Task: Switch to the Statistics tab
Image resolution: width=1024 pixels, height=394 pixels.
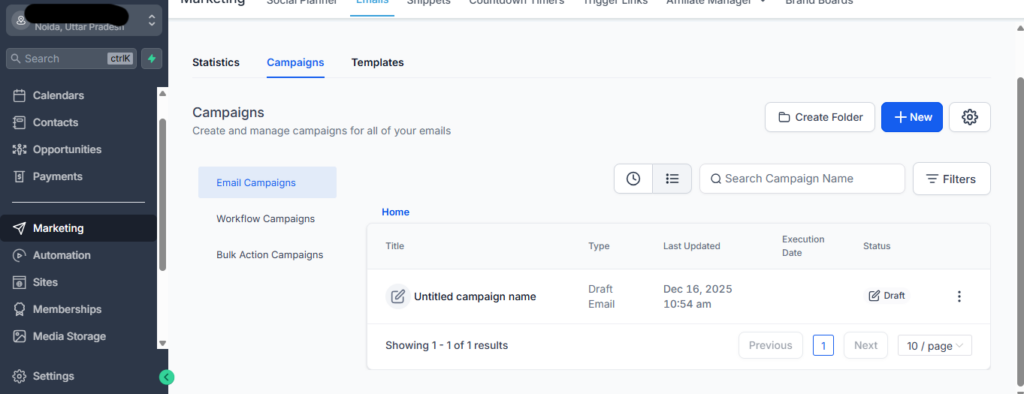Action: click(x=216, y=63)
